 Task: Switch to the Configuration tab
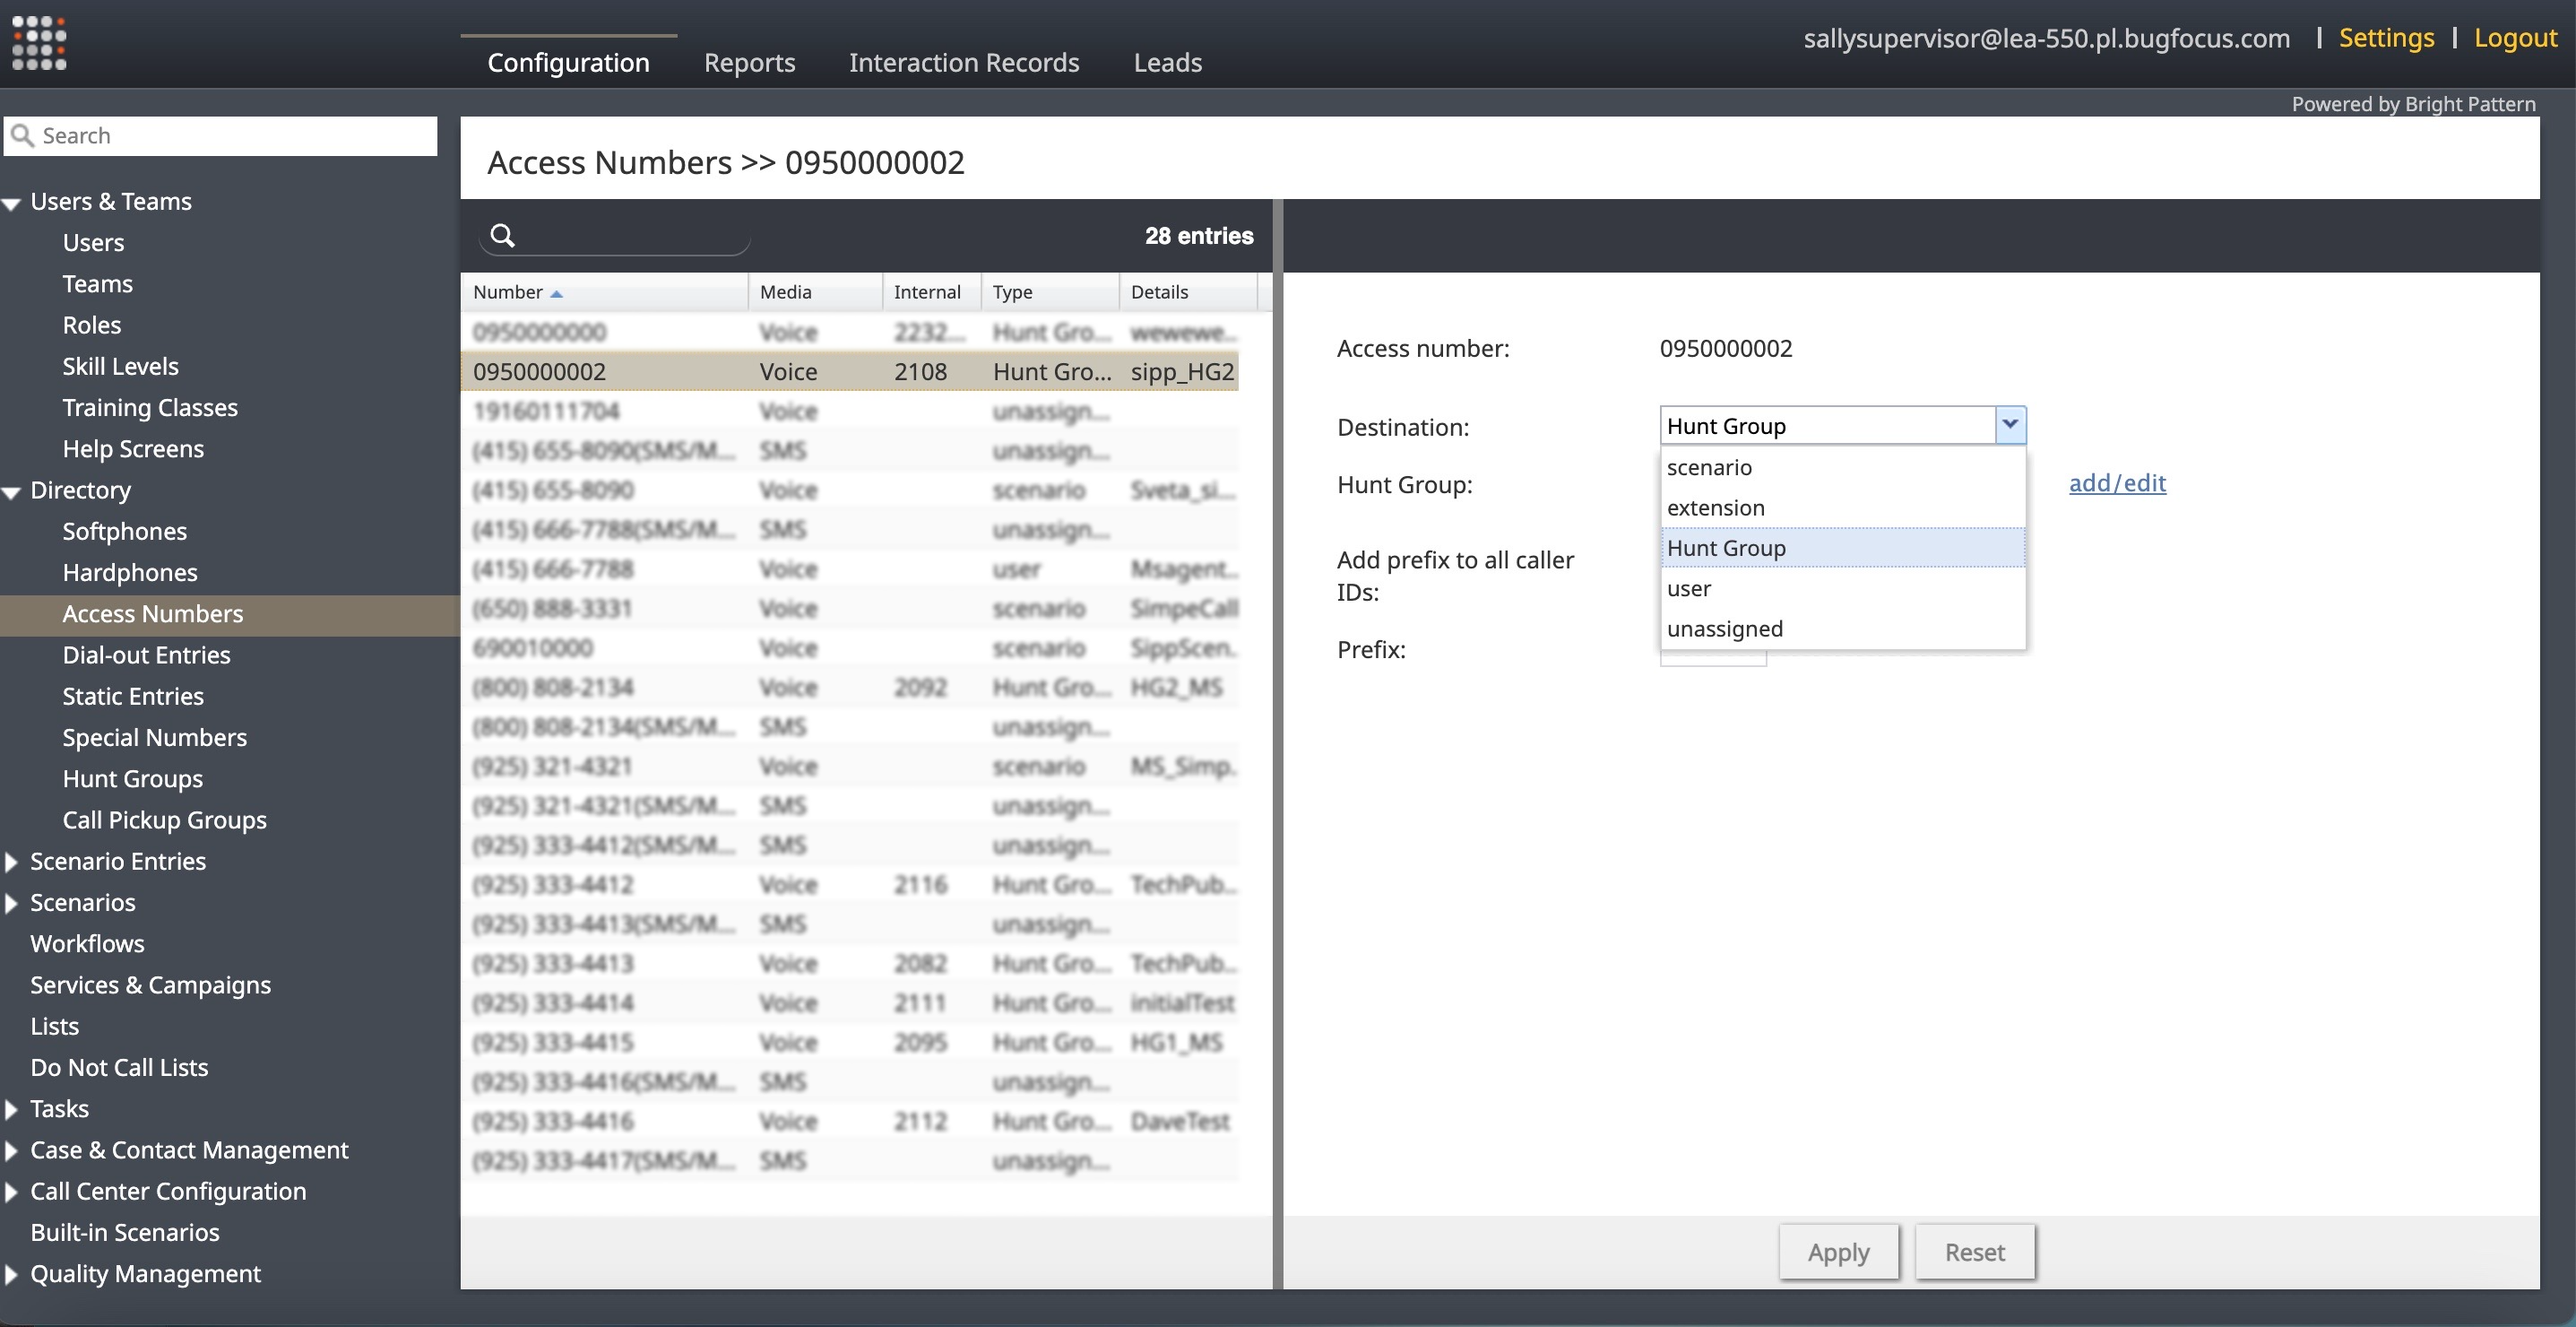(568, 62)
